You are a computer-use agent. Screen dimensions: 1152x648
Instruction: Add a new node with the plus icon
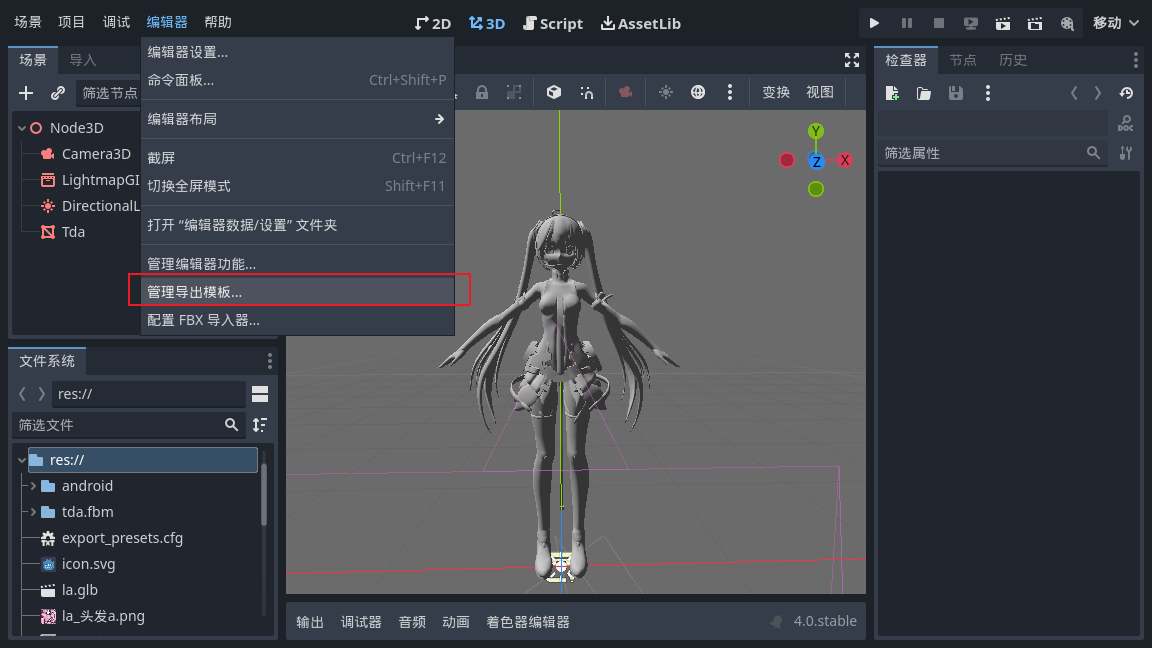(x=26, y=93)
